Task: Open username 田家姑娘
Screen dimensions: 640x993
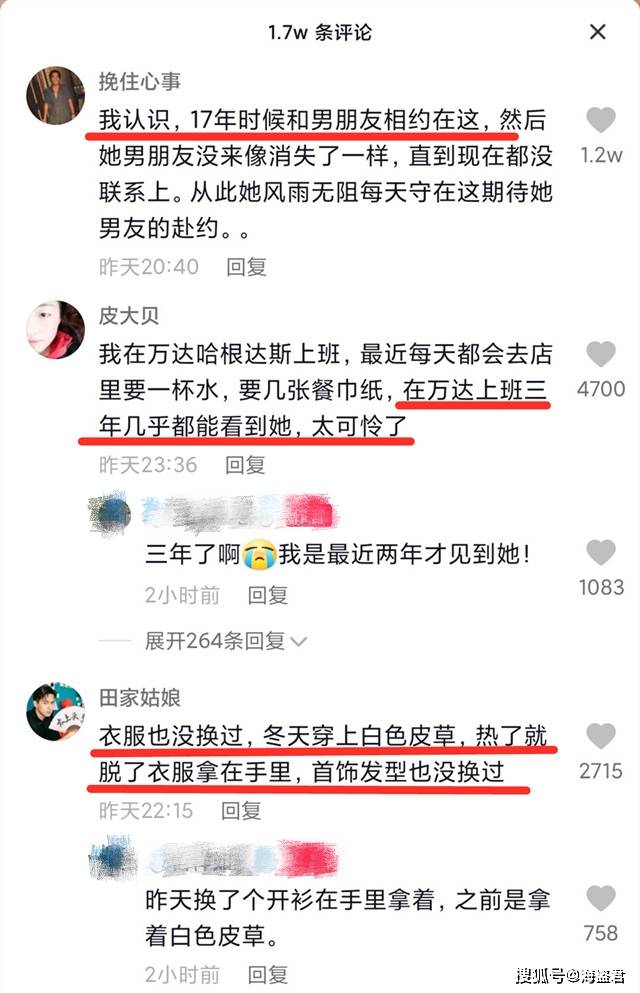Action: [139, 697]
